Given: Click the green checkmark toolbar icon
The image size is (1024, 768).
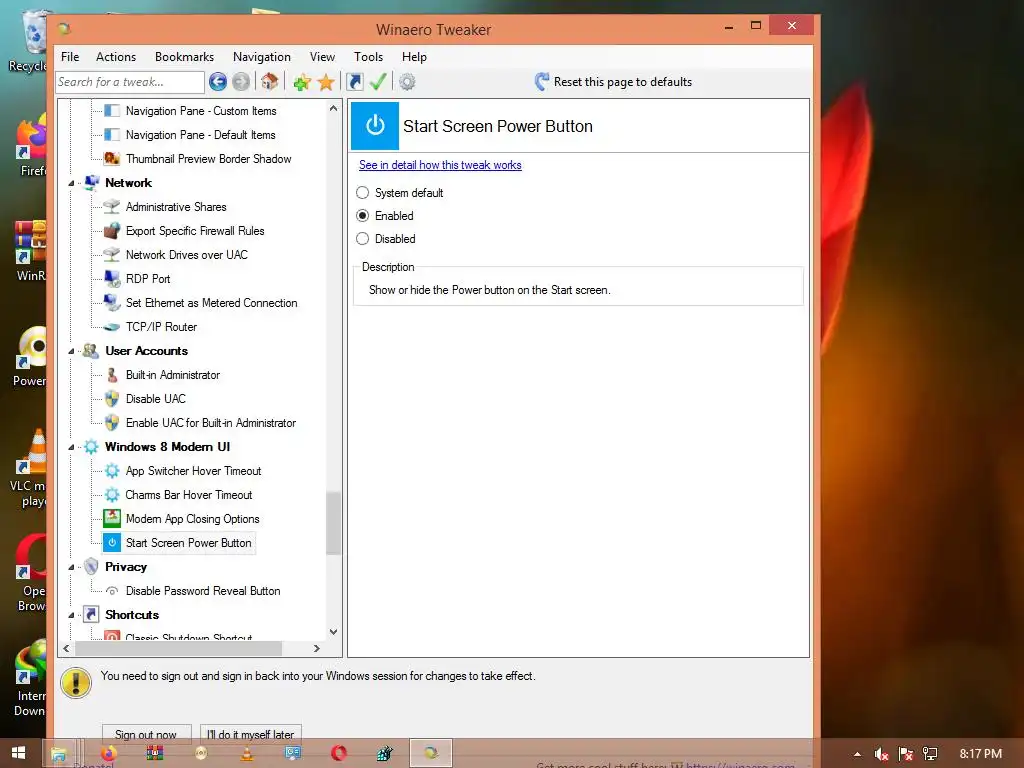Looking at the screenshot, I should coord(378,82).
